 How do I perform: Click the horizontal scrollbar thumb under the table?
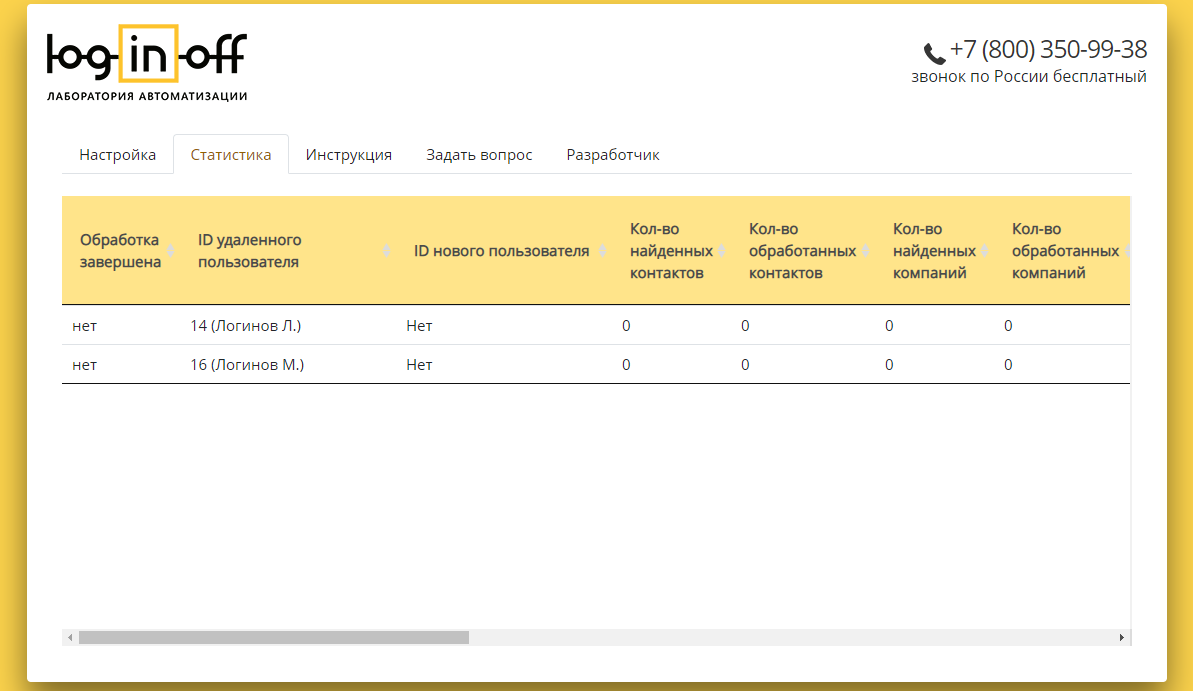pos(273,637)
